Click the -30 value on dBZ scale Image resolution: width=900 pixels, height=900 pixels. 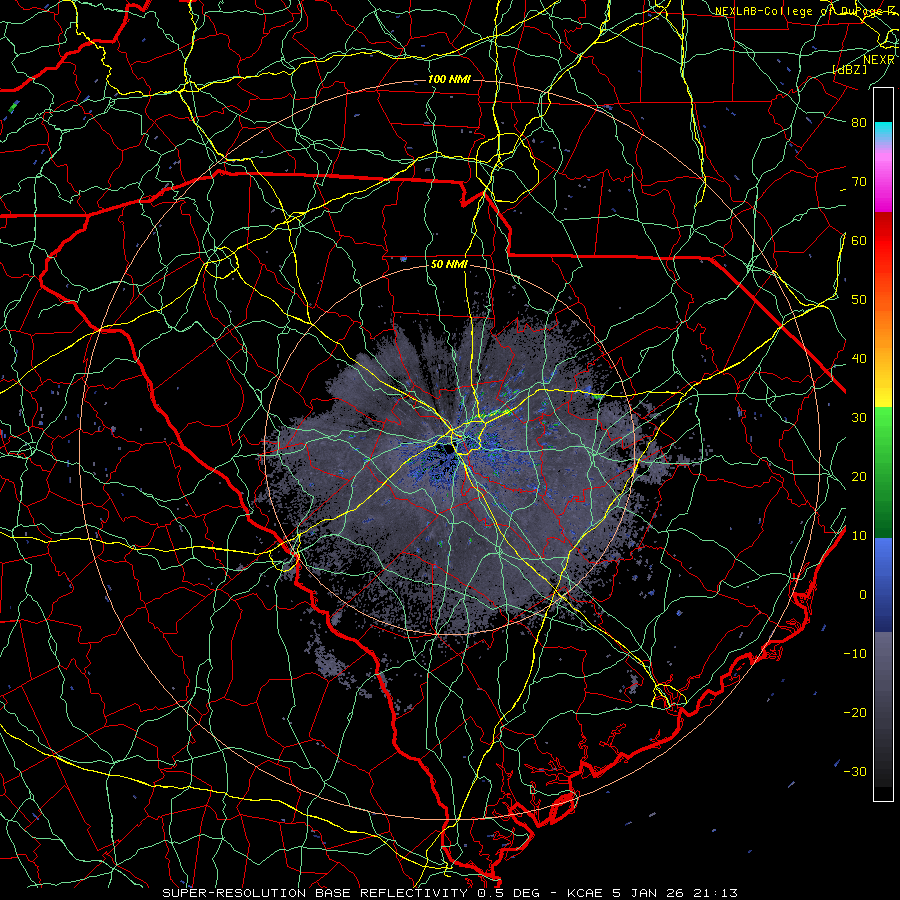point(855,771)
